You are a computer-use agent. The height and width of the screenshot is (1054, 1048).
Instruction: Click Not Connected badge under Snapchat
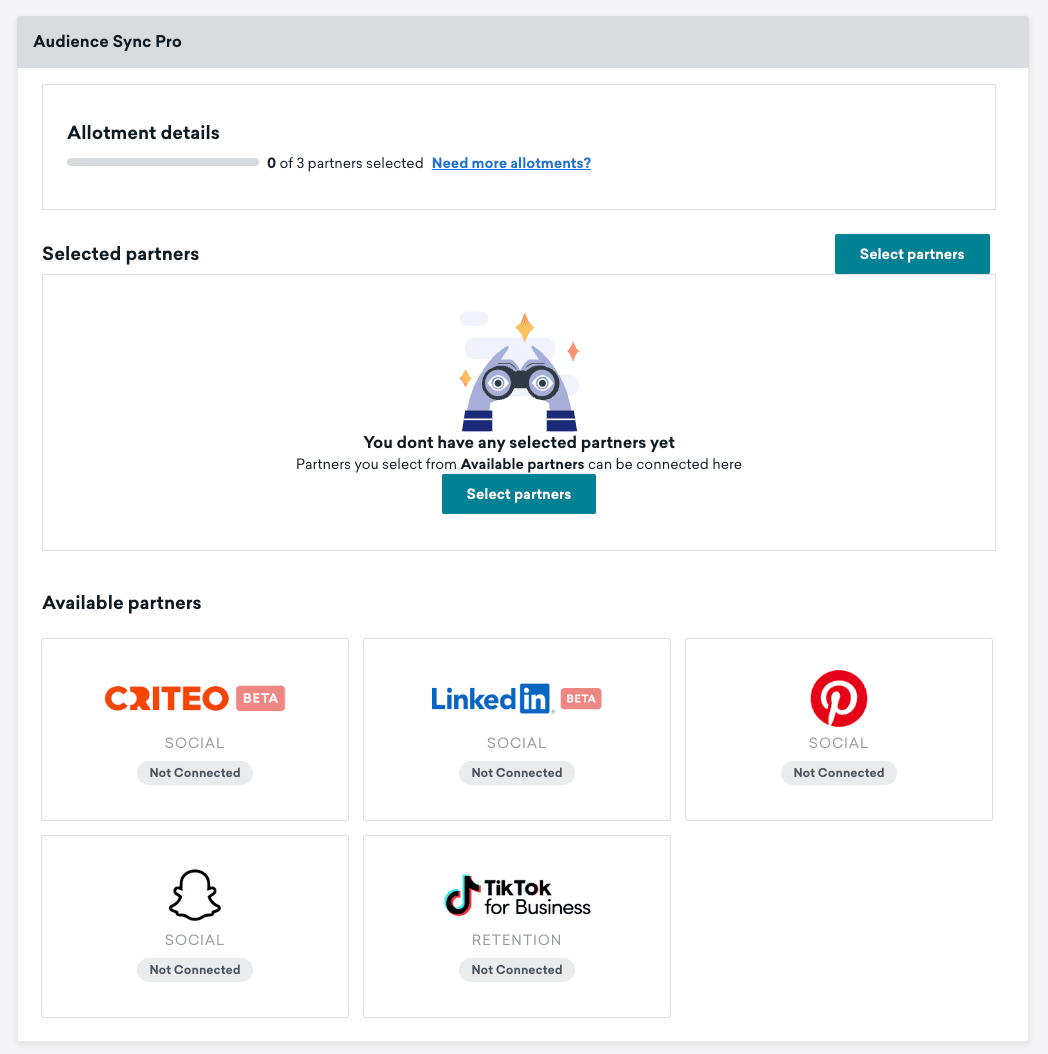pyautogui.click(x=195, y=970)
